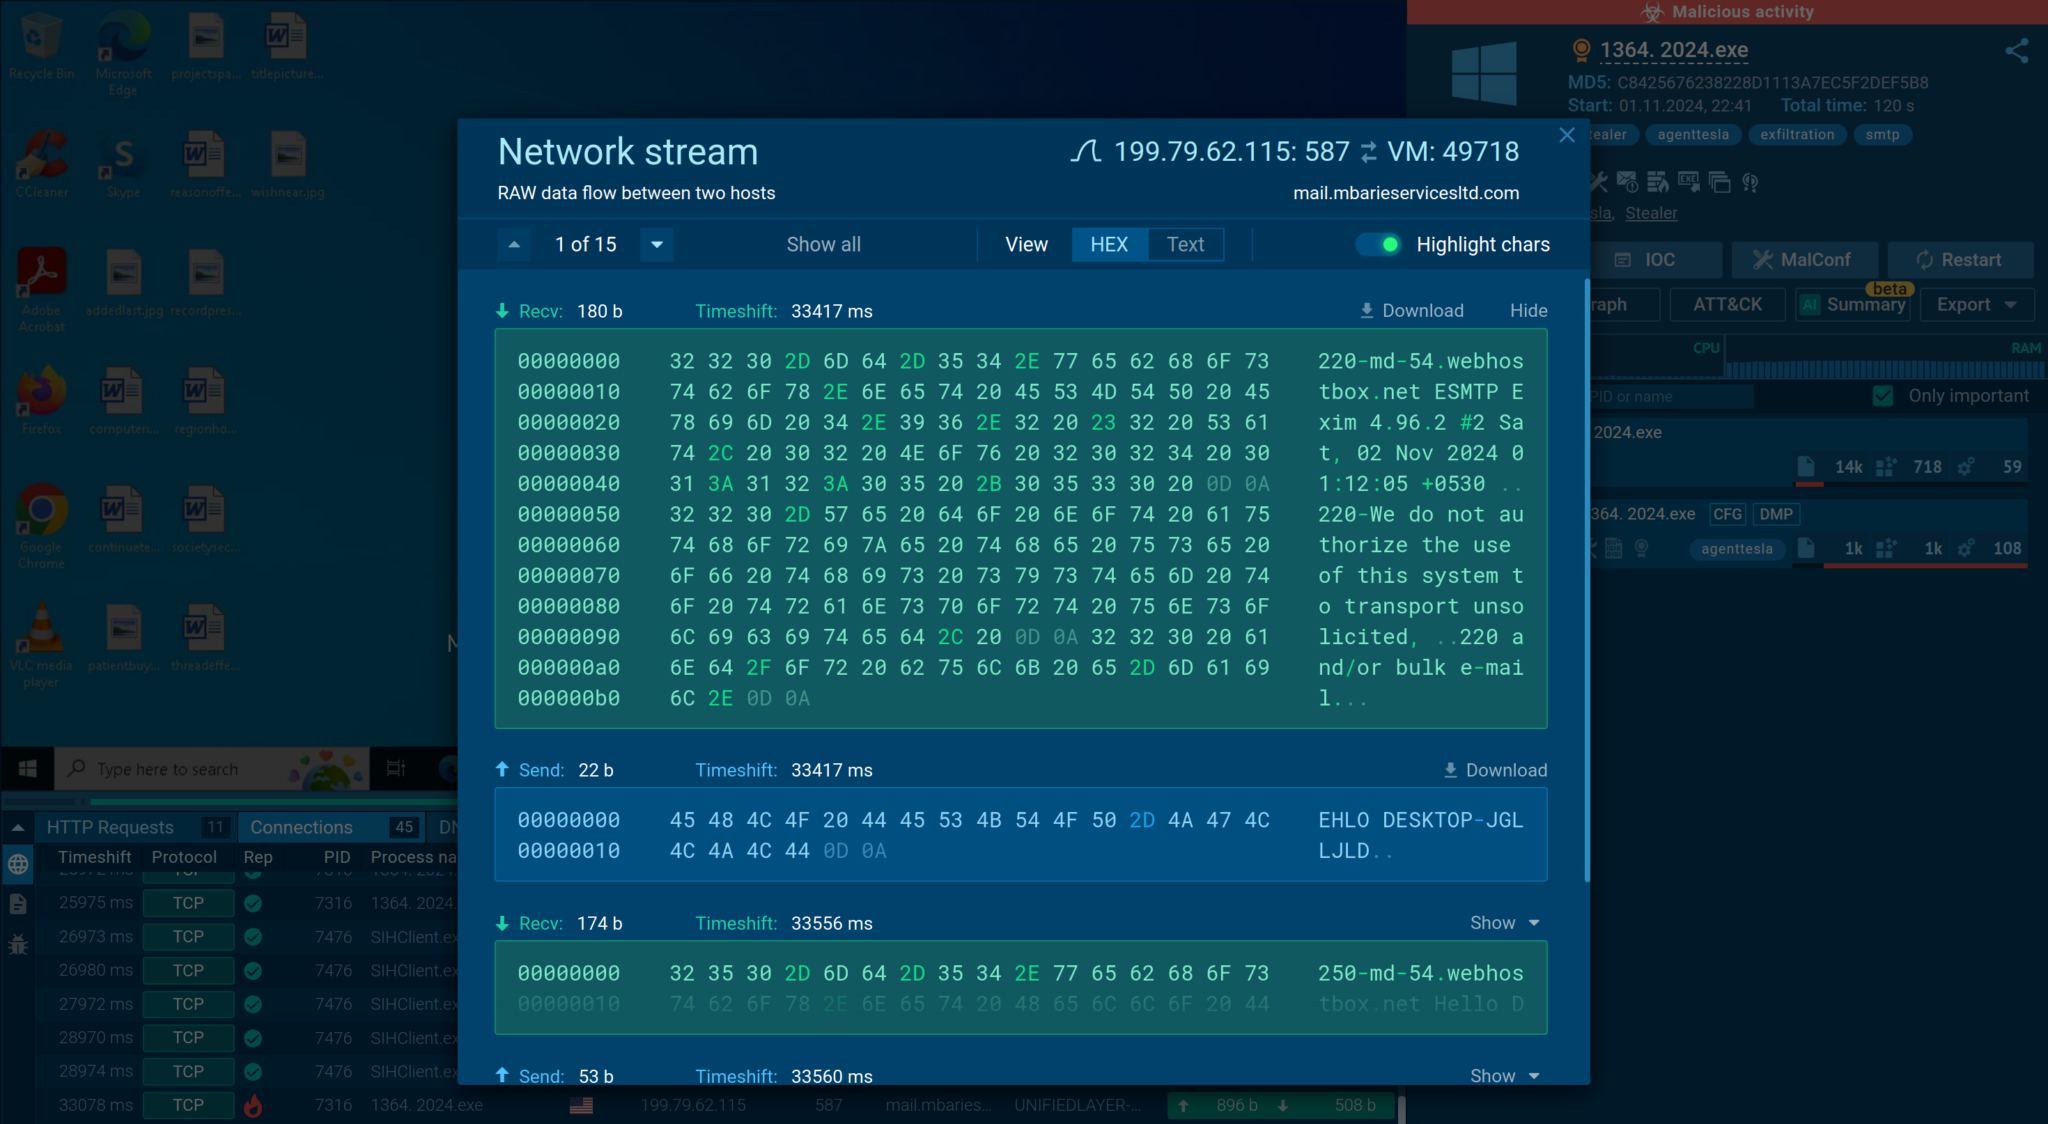This screenshot has width=2048, height=1124.
Task: Open the stream number dropdown arrow
Action: coord(657,245)
